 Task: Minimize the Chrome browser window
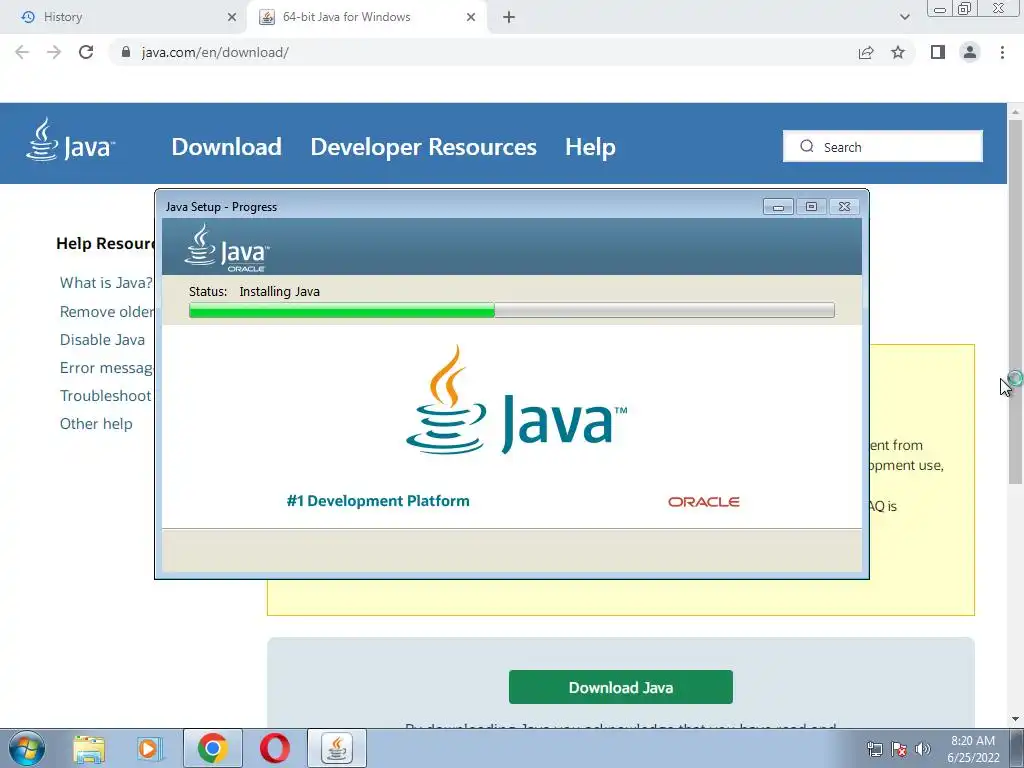[x=940, y=9]
